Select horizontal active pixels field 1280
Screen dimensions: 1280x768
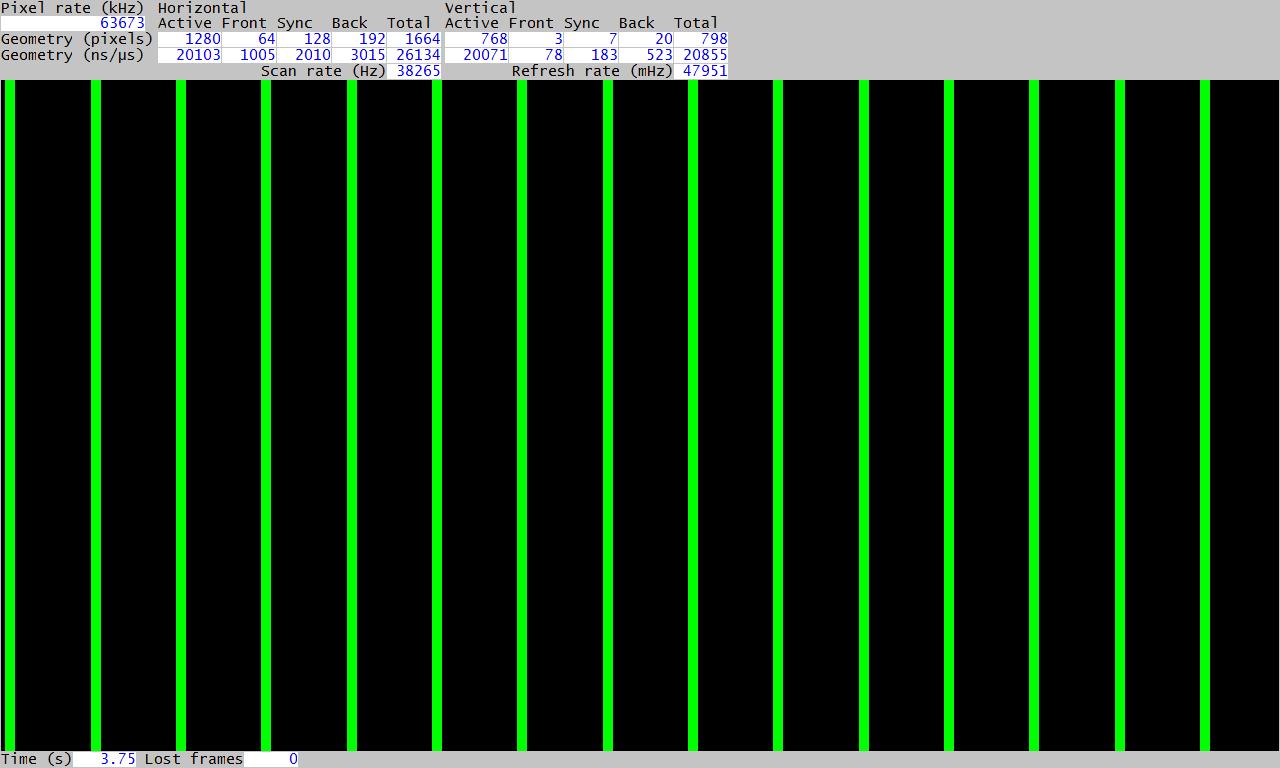click(189, 39)
